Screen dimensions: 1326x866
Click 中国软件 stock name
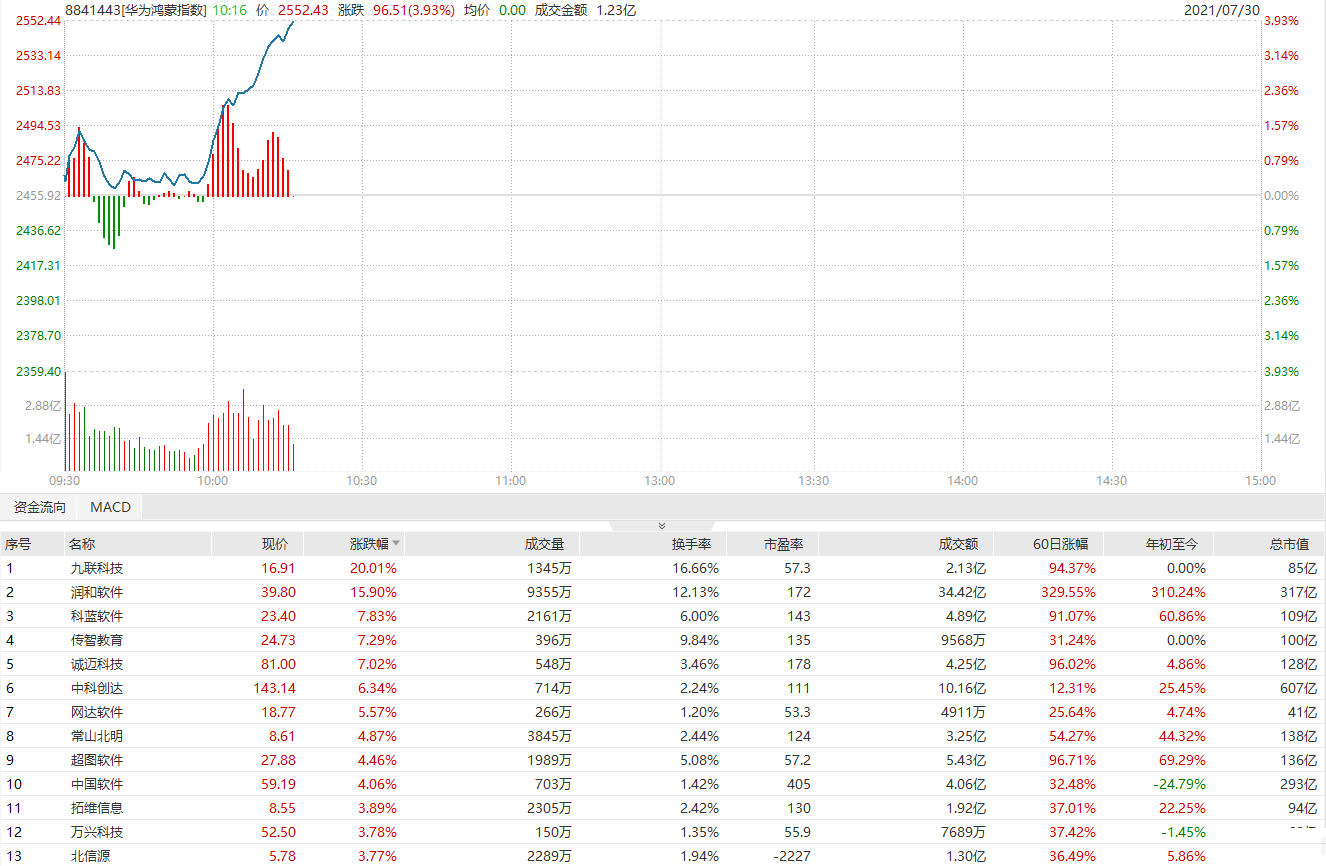(x=96, y=784)
